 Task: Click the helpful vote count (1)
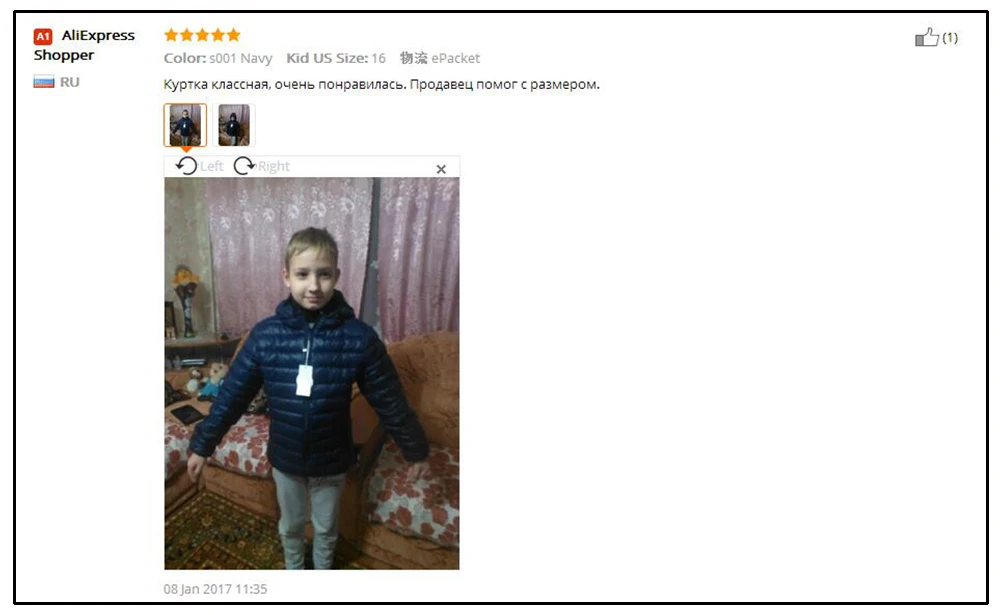950,38
